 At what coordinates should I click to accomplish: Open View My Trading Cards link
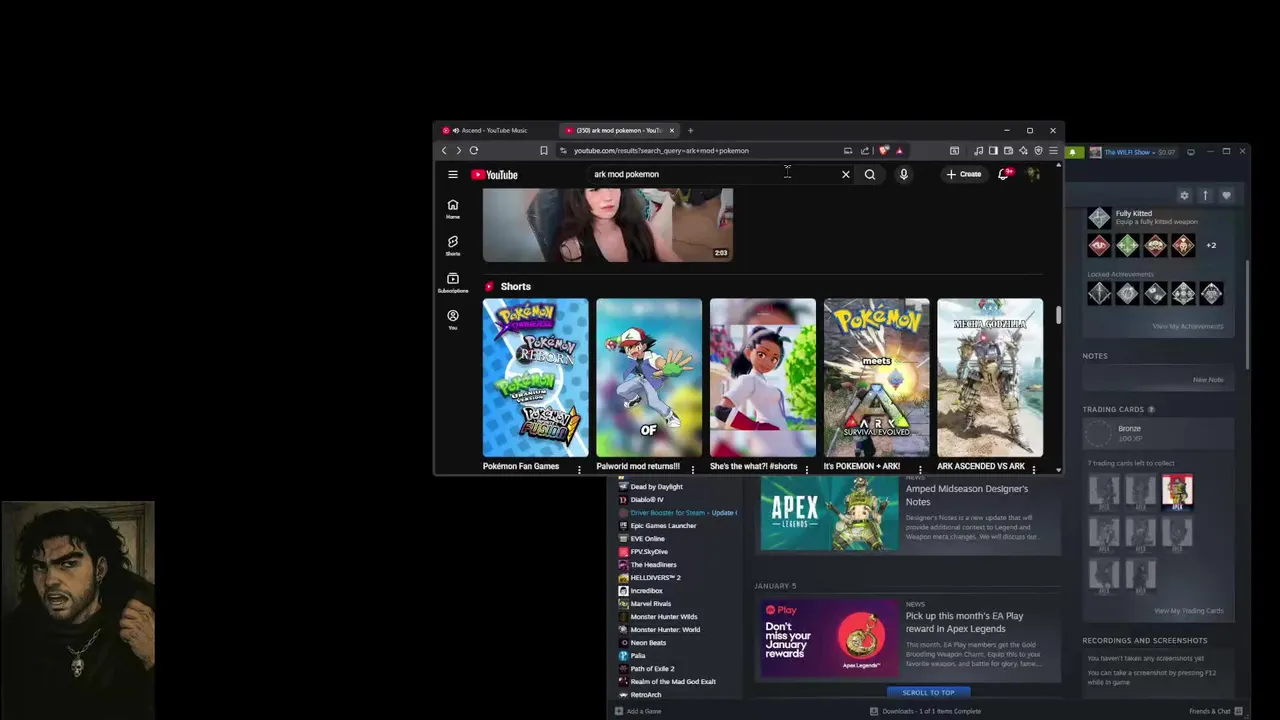coord(1188,610)
